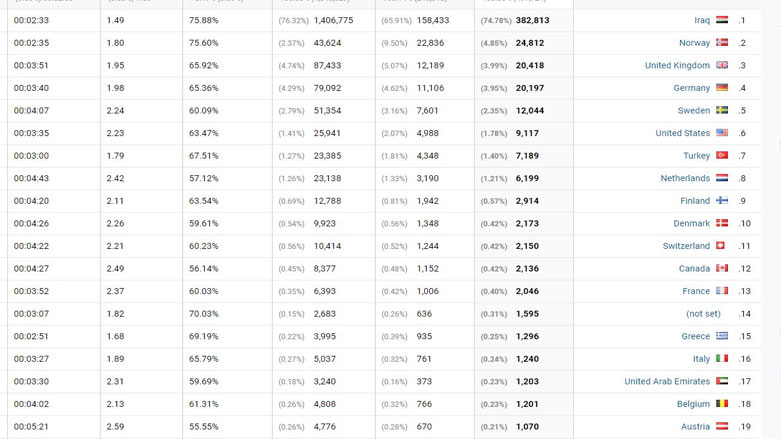Screen dimensions: 781x439
Task: Open the Austria country link
Action: (695, 426)
